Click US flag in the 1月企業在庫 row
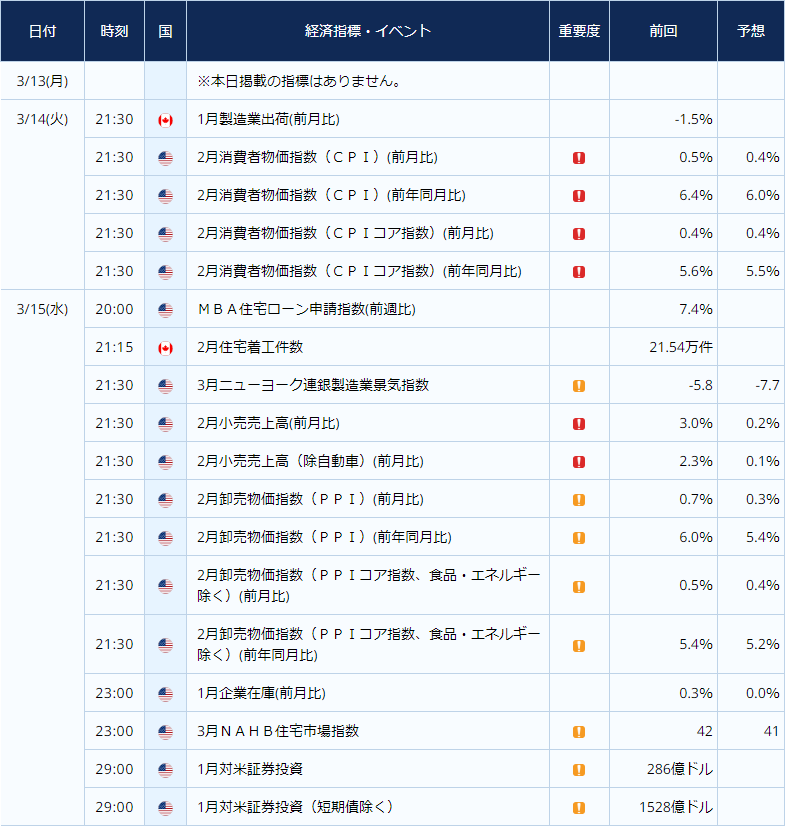The image size is (785, 826). tap(165, 694)
